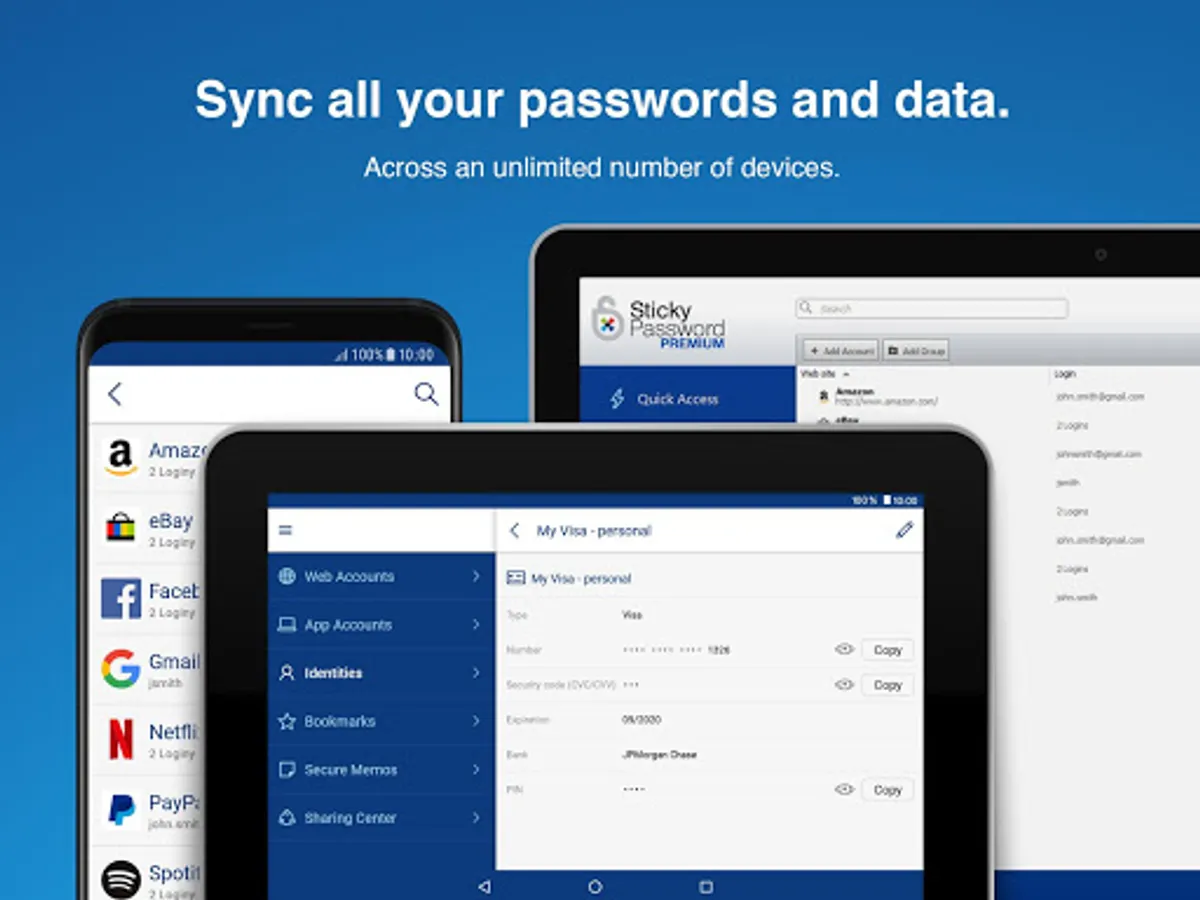Open the PayPal logo entry on phone
1200x900 pixels.
pos(120,809)
